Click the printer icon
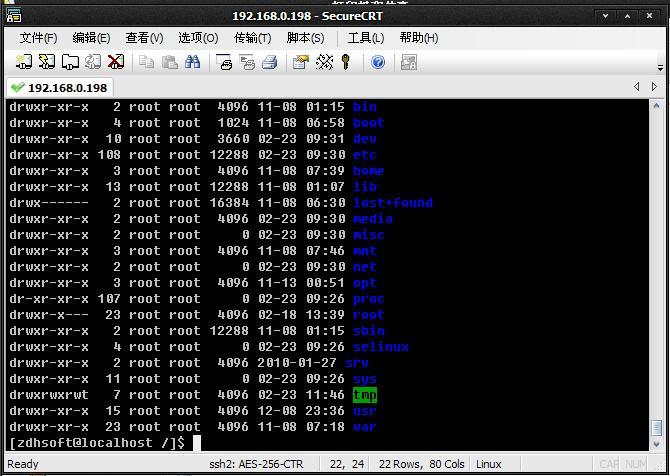Screen dimensions: 670x476 [x=270, y=62]
